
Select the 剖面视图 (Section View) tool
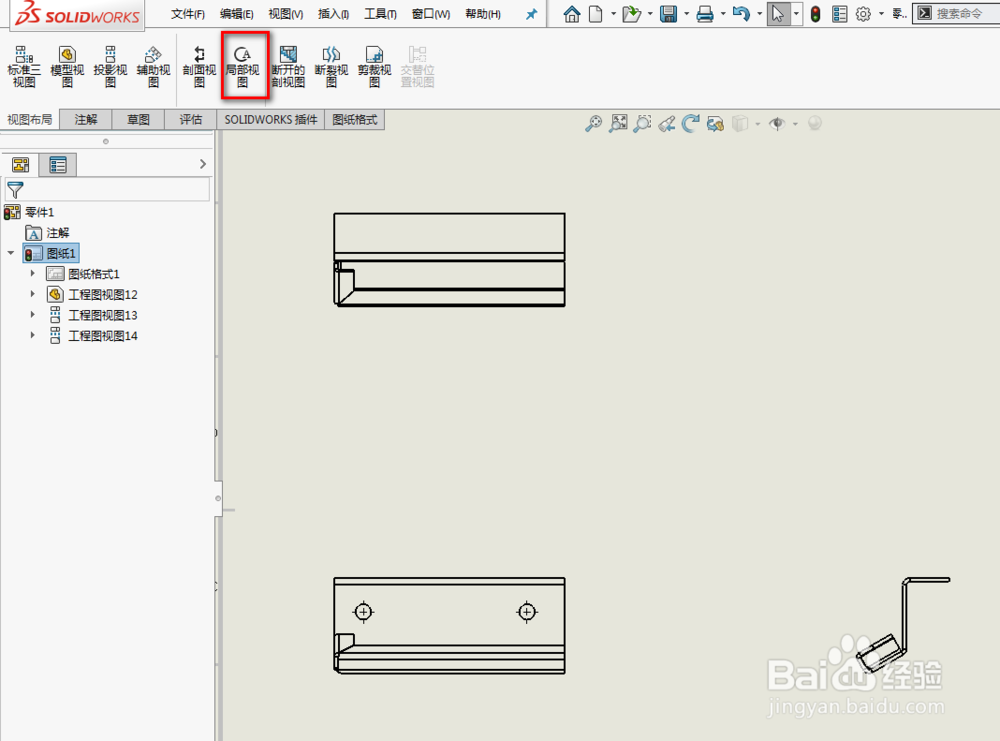click(198, 64)
